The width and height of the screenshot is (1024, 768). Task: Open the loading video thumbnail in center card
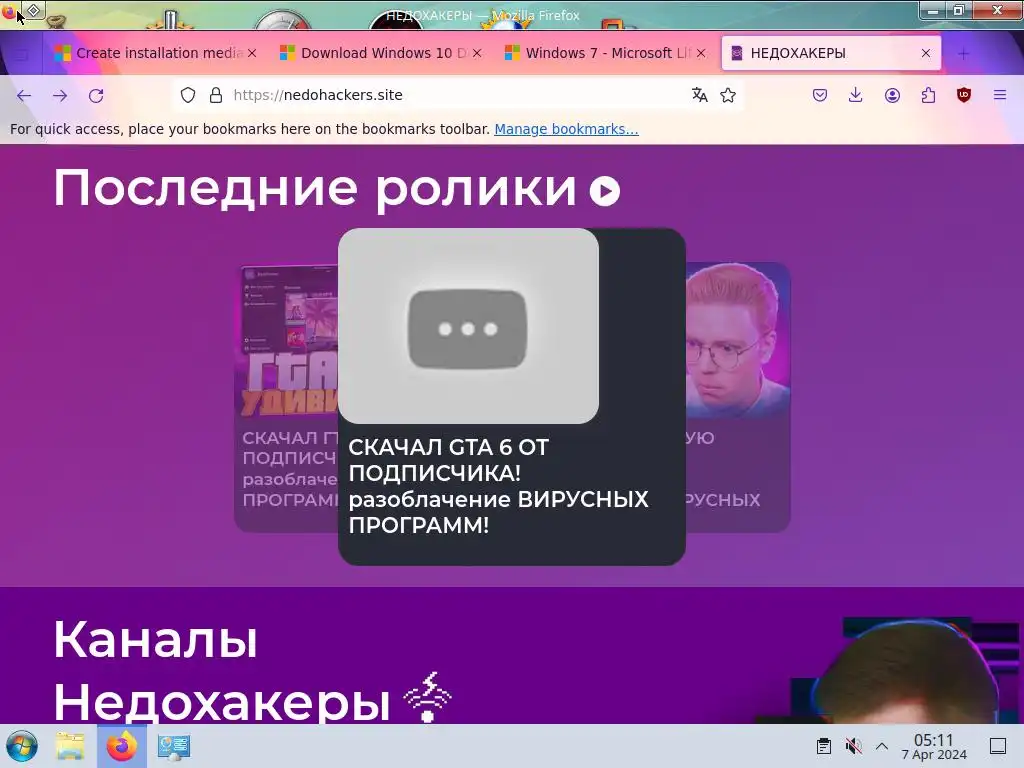(468, 326)
